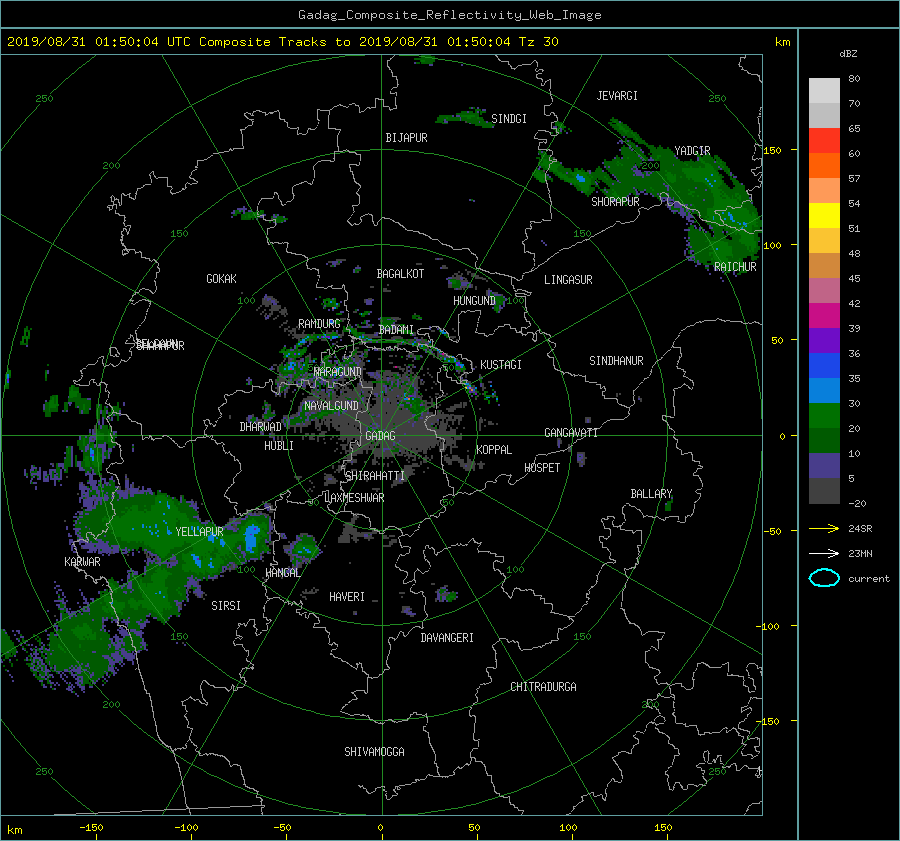This screenshot has width=900, height=841.
Task: Click the HOSPET city label
Action: click(x=542, y=468)
